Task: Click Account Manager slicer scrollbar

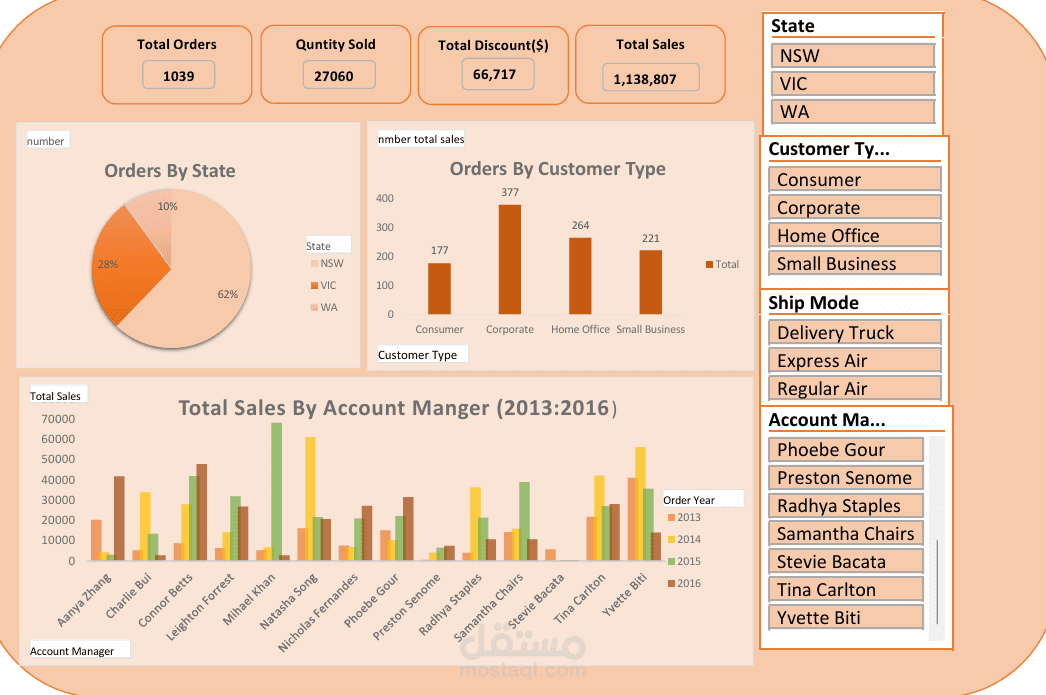Action: point(937,582)
